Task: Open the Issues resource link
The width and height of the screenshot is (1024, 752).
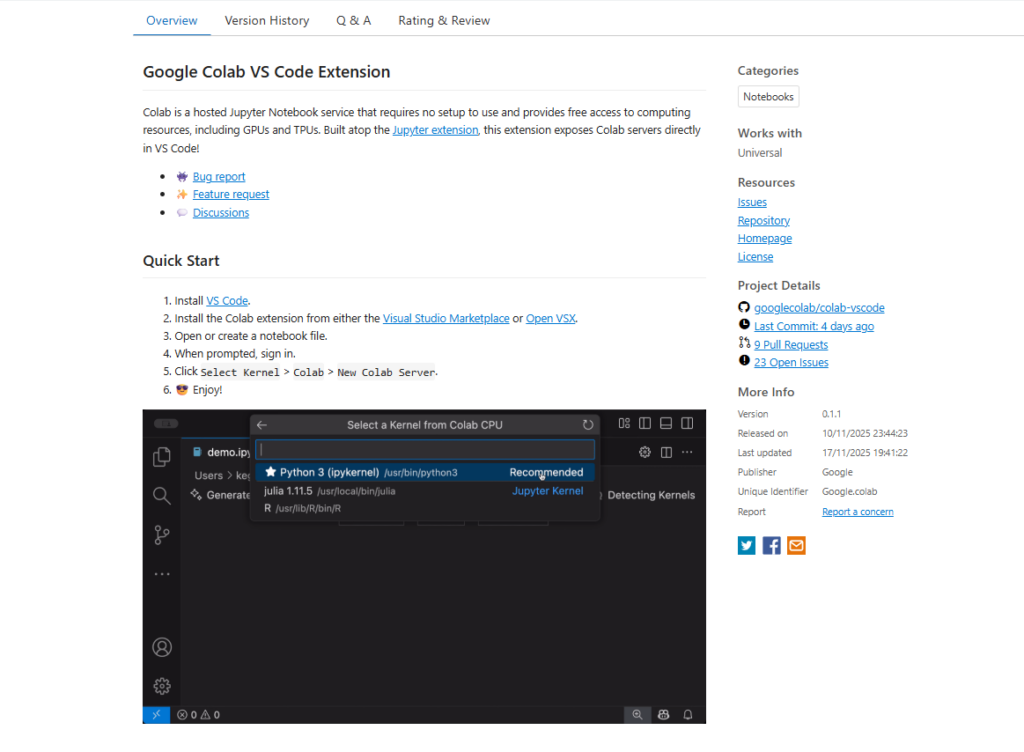Action: coord(752,202)
